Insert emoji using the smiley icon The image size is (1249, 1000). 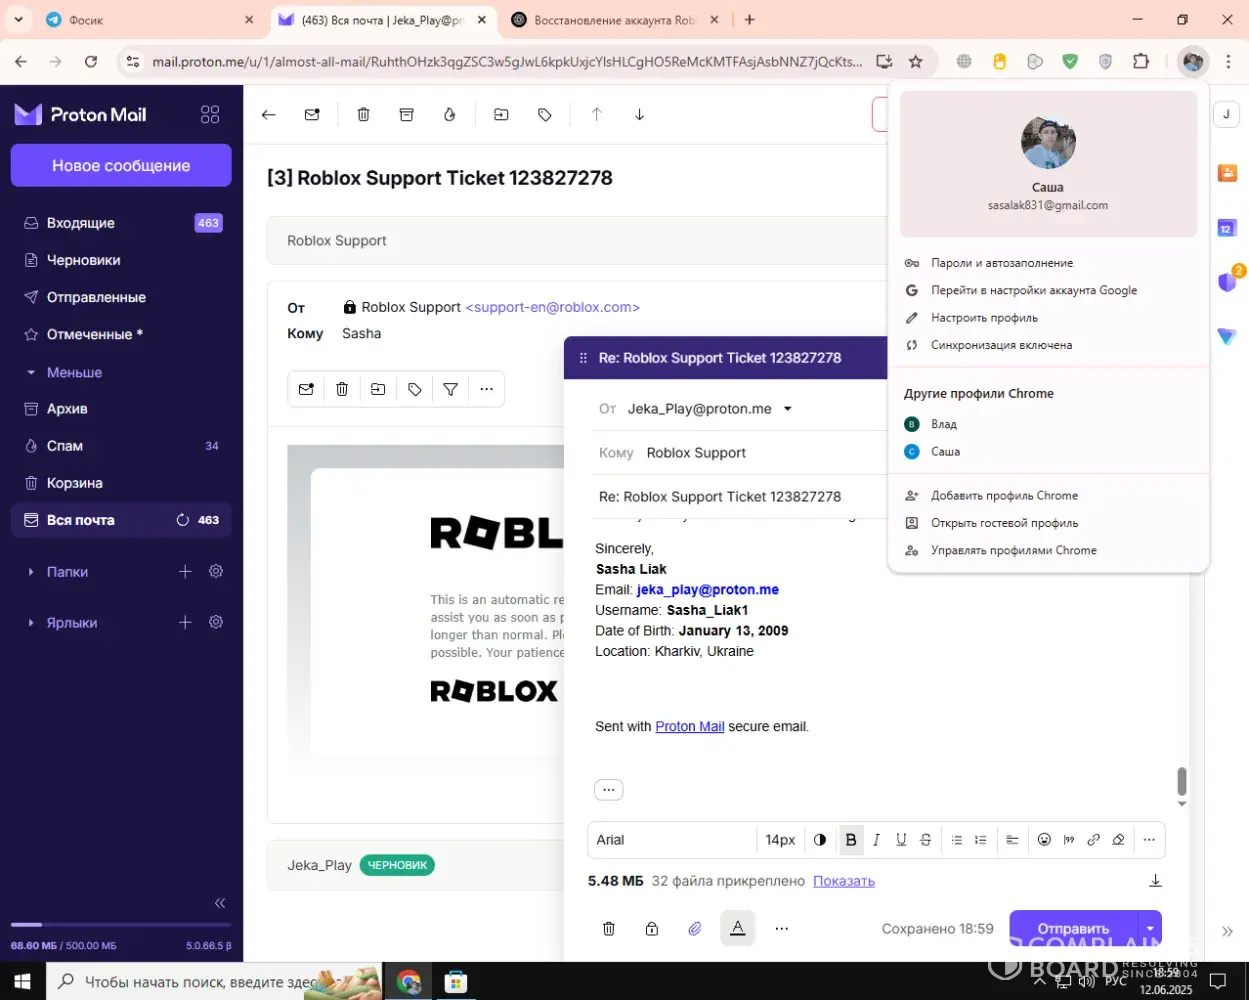pyautogui.click(x=1044, y=840)
